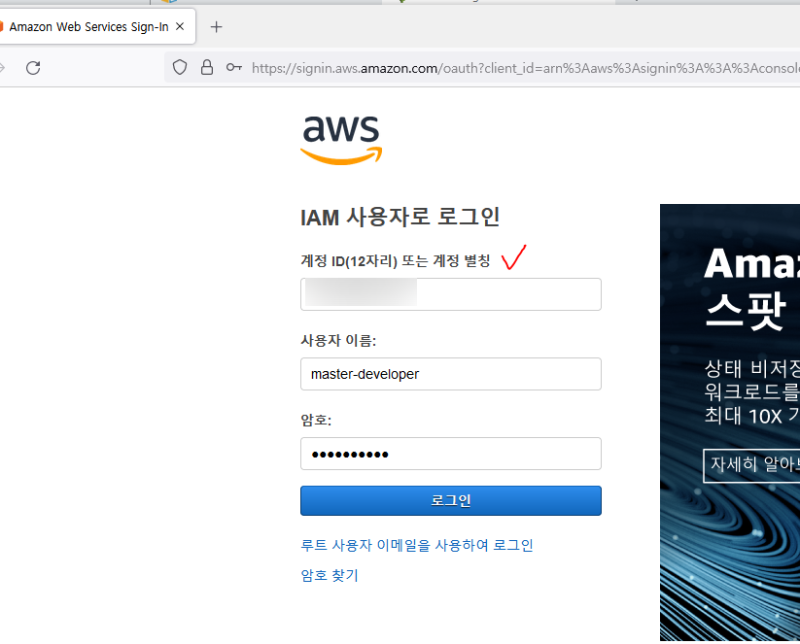Open saved logins key icon
Viewport: 800px width, 644px height.
(x=234, y=67)
